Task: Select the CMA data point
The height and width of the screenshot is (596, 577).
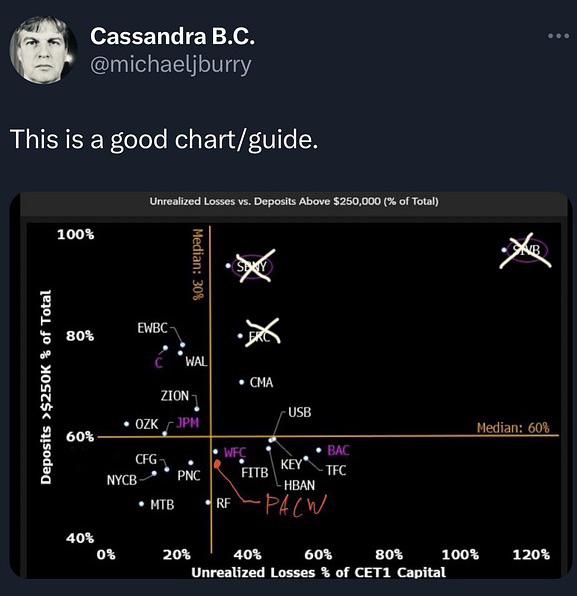Action: point(241,382)
